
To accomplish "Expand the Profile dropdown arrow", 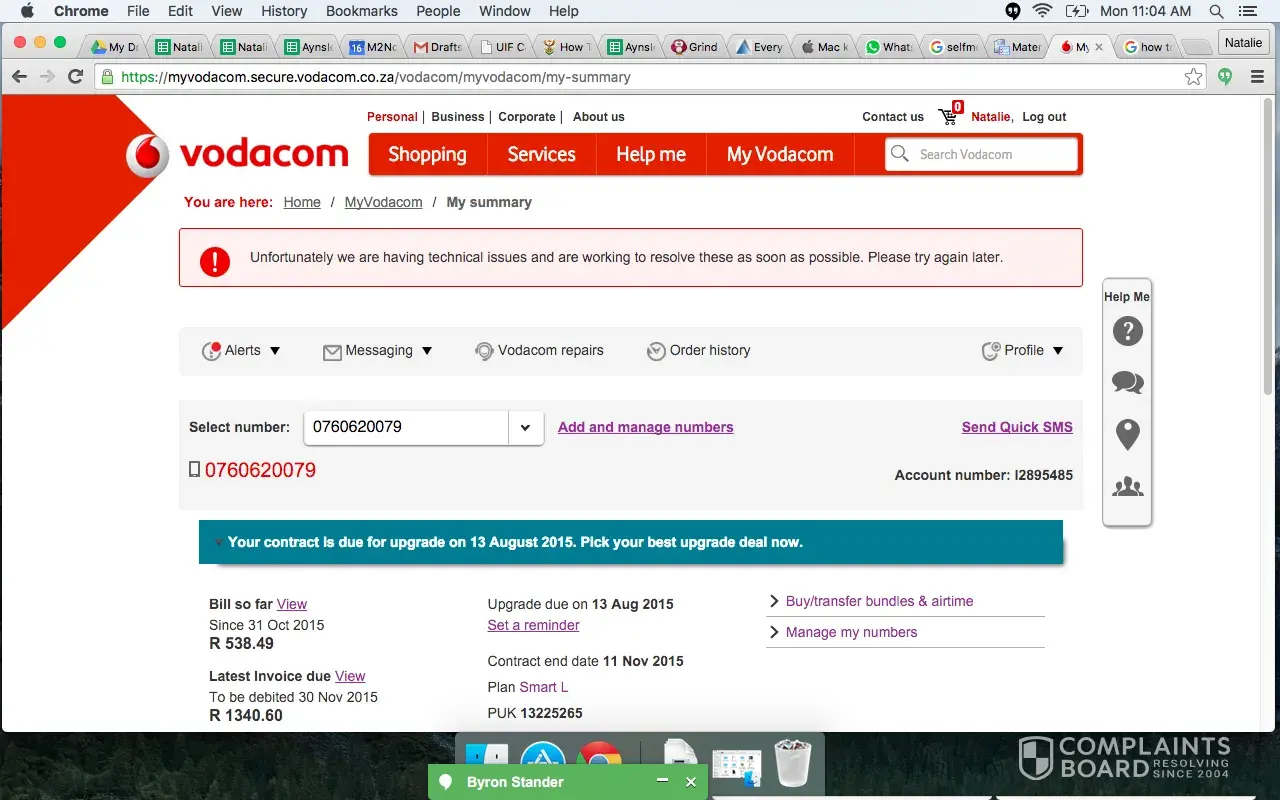I will pyautogui.click(x=1058, y=351).
